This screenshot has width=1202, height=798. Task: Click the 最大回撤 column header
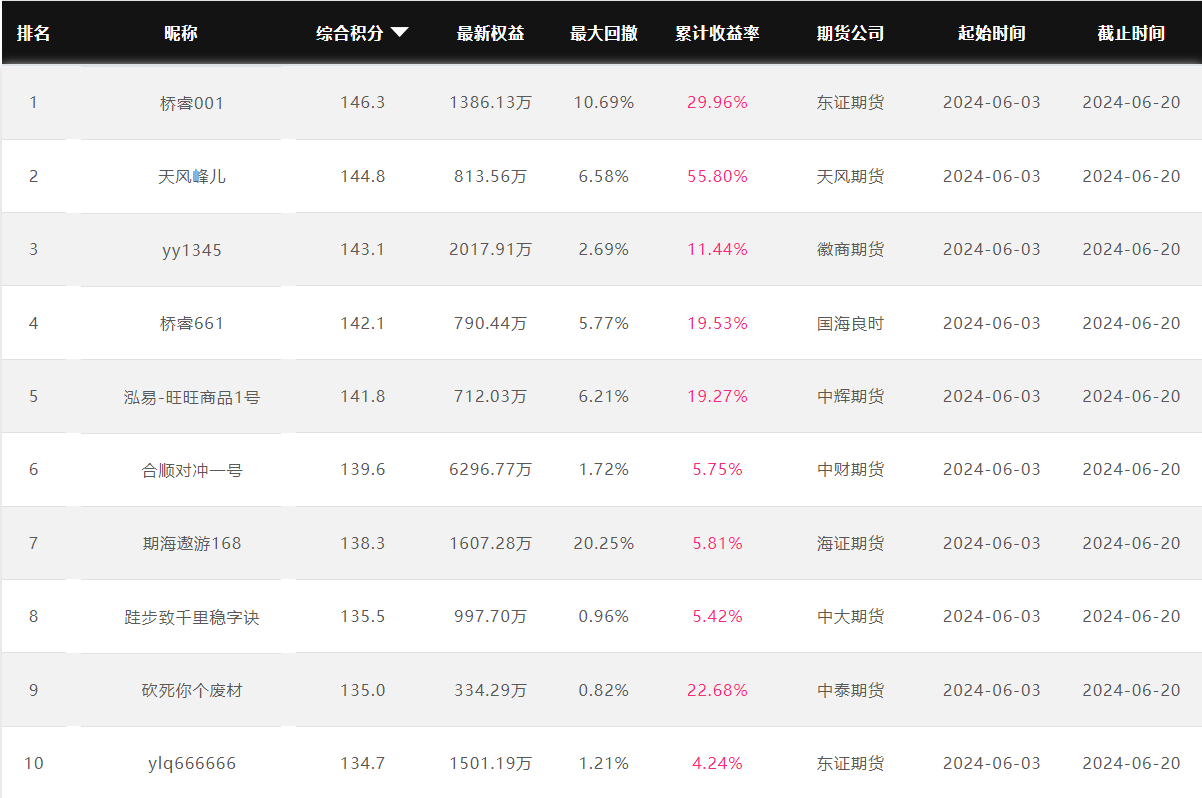click(x=604, y=33)
